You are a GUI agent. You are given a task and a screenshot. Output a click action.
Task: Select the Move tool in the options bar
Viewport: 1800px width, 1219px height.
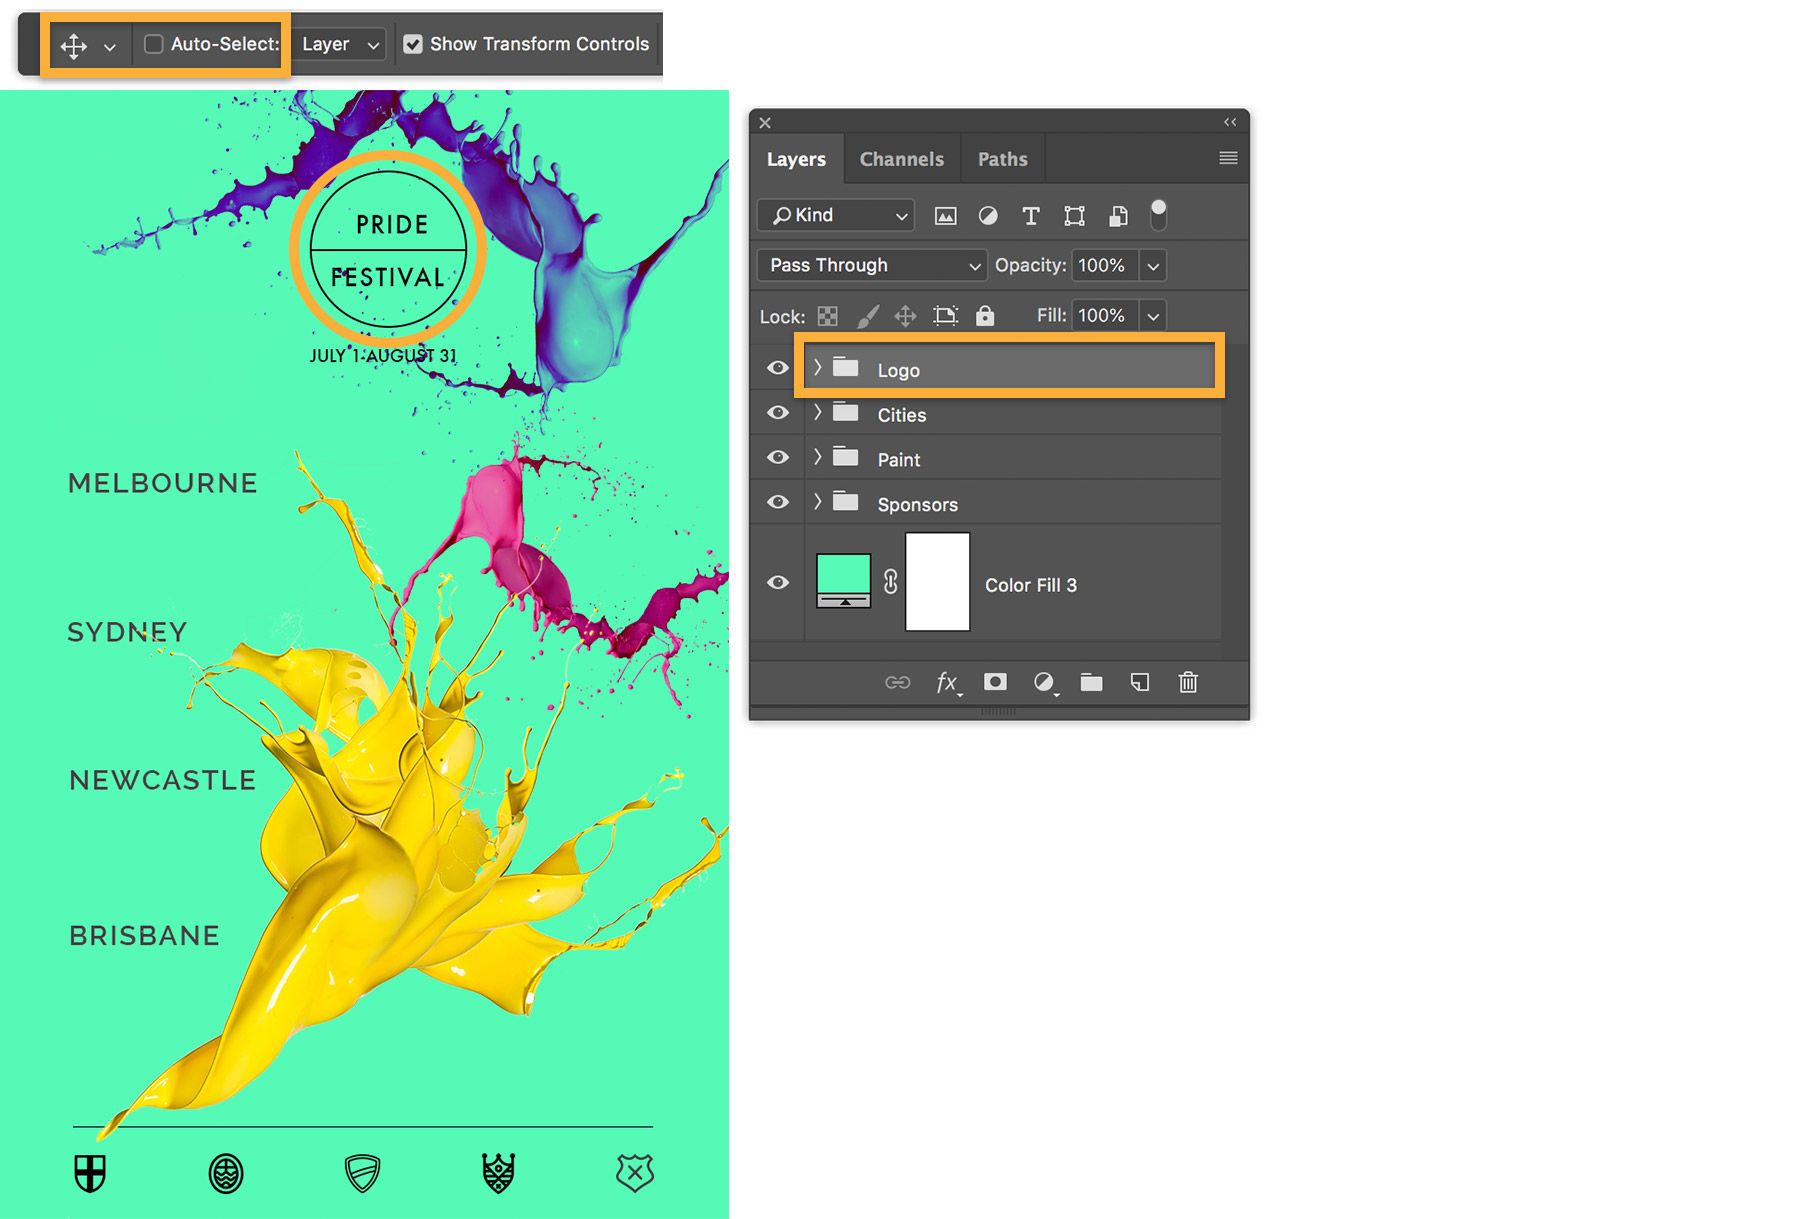pos(74,44)
